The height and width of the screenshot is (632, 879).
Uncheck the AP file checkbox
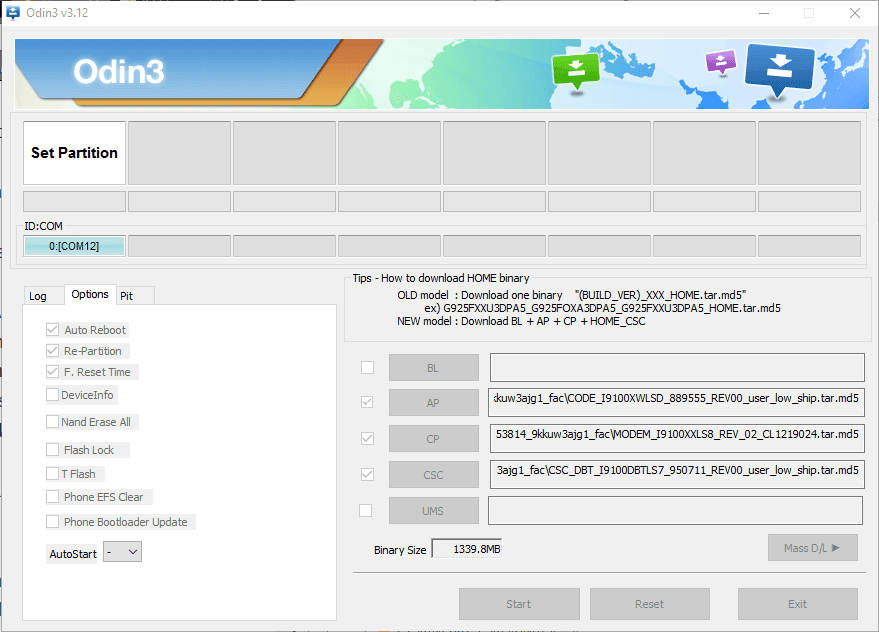(x=367, y=403)
